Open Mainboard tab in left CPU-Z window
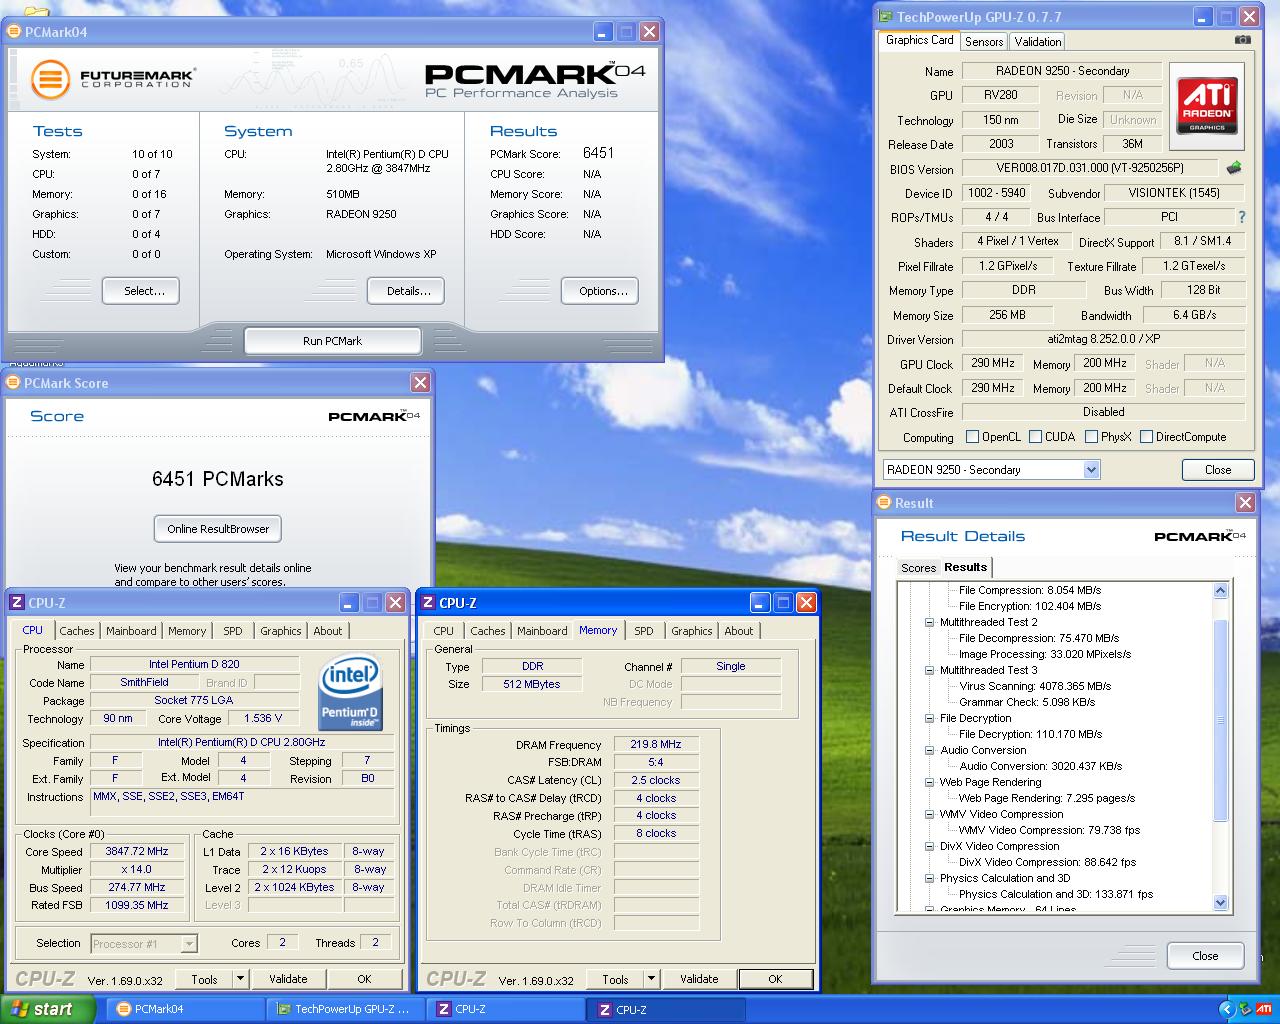This screenshot has width=1280, height=1024. tap(131, 631)
